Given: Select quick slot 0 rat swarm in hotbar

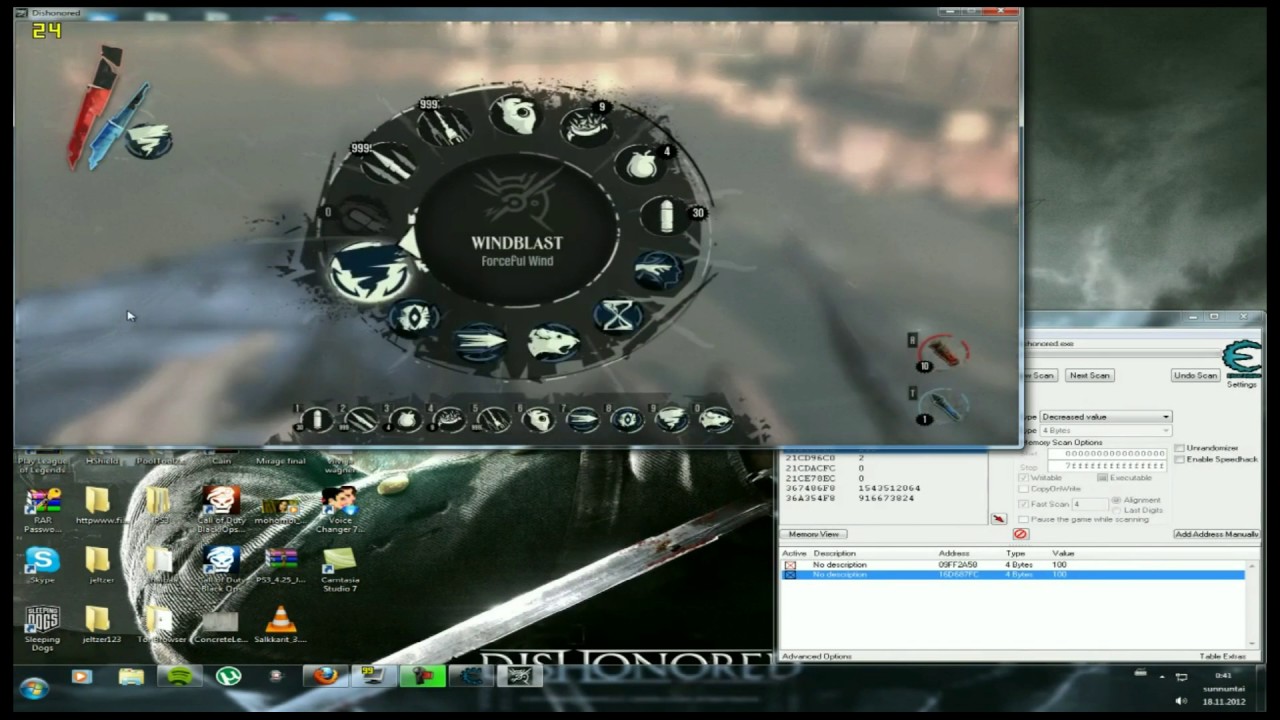Looking at the screenshot, I should pos(715,419).
